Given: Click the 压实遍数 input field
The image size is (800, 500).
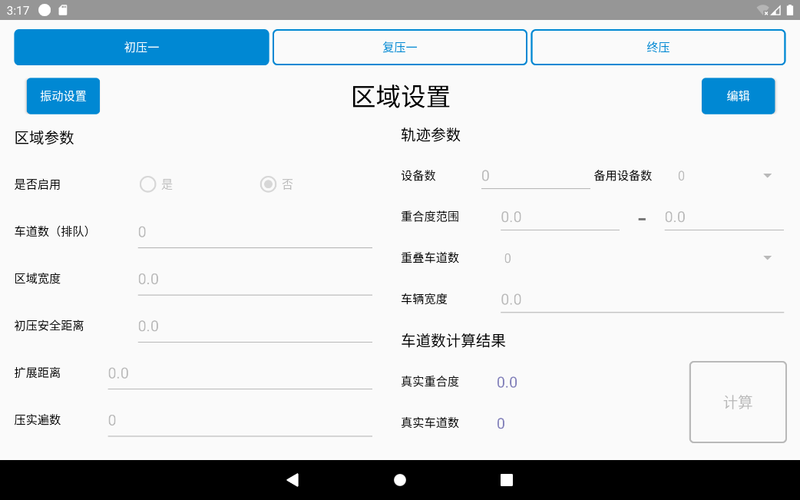Looking at the screenshot, I should (x=240, y=420).
